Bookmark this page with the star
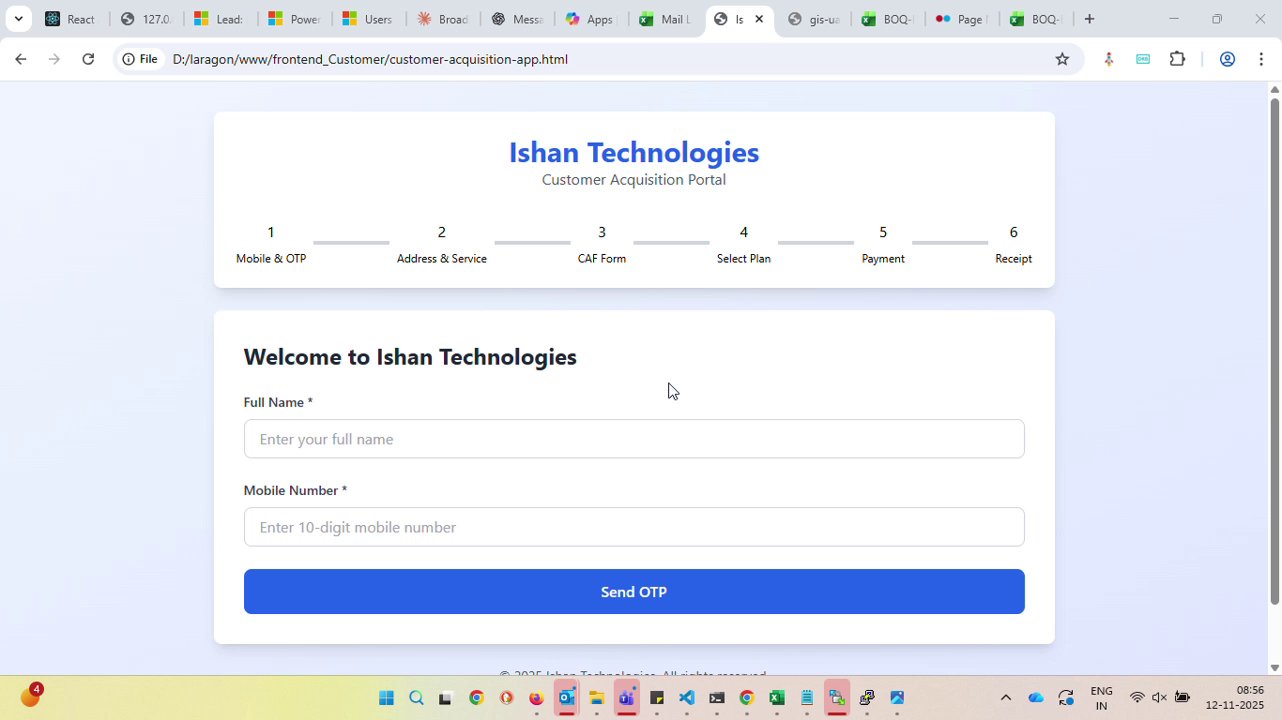 (x=1062, y=59)
